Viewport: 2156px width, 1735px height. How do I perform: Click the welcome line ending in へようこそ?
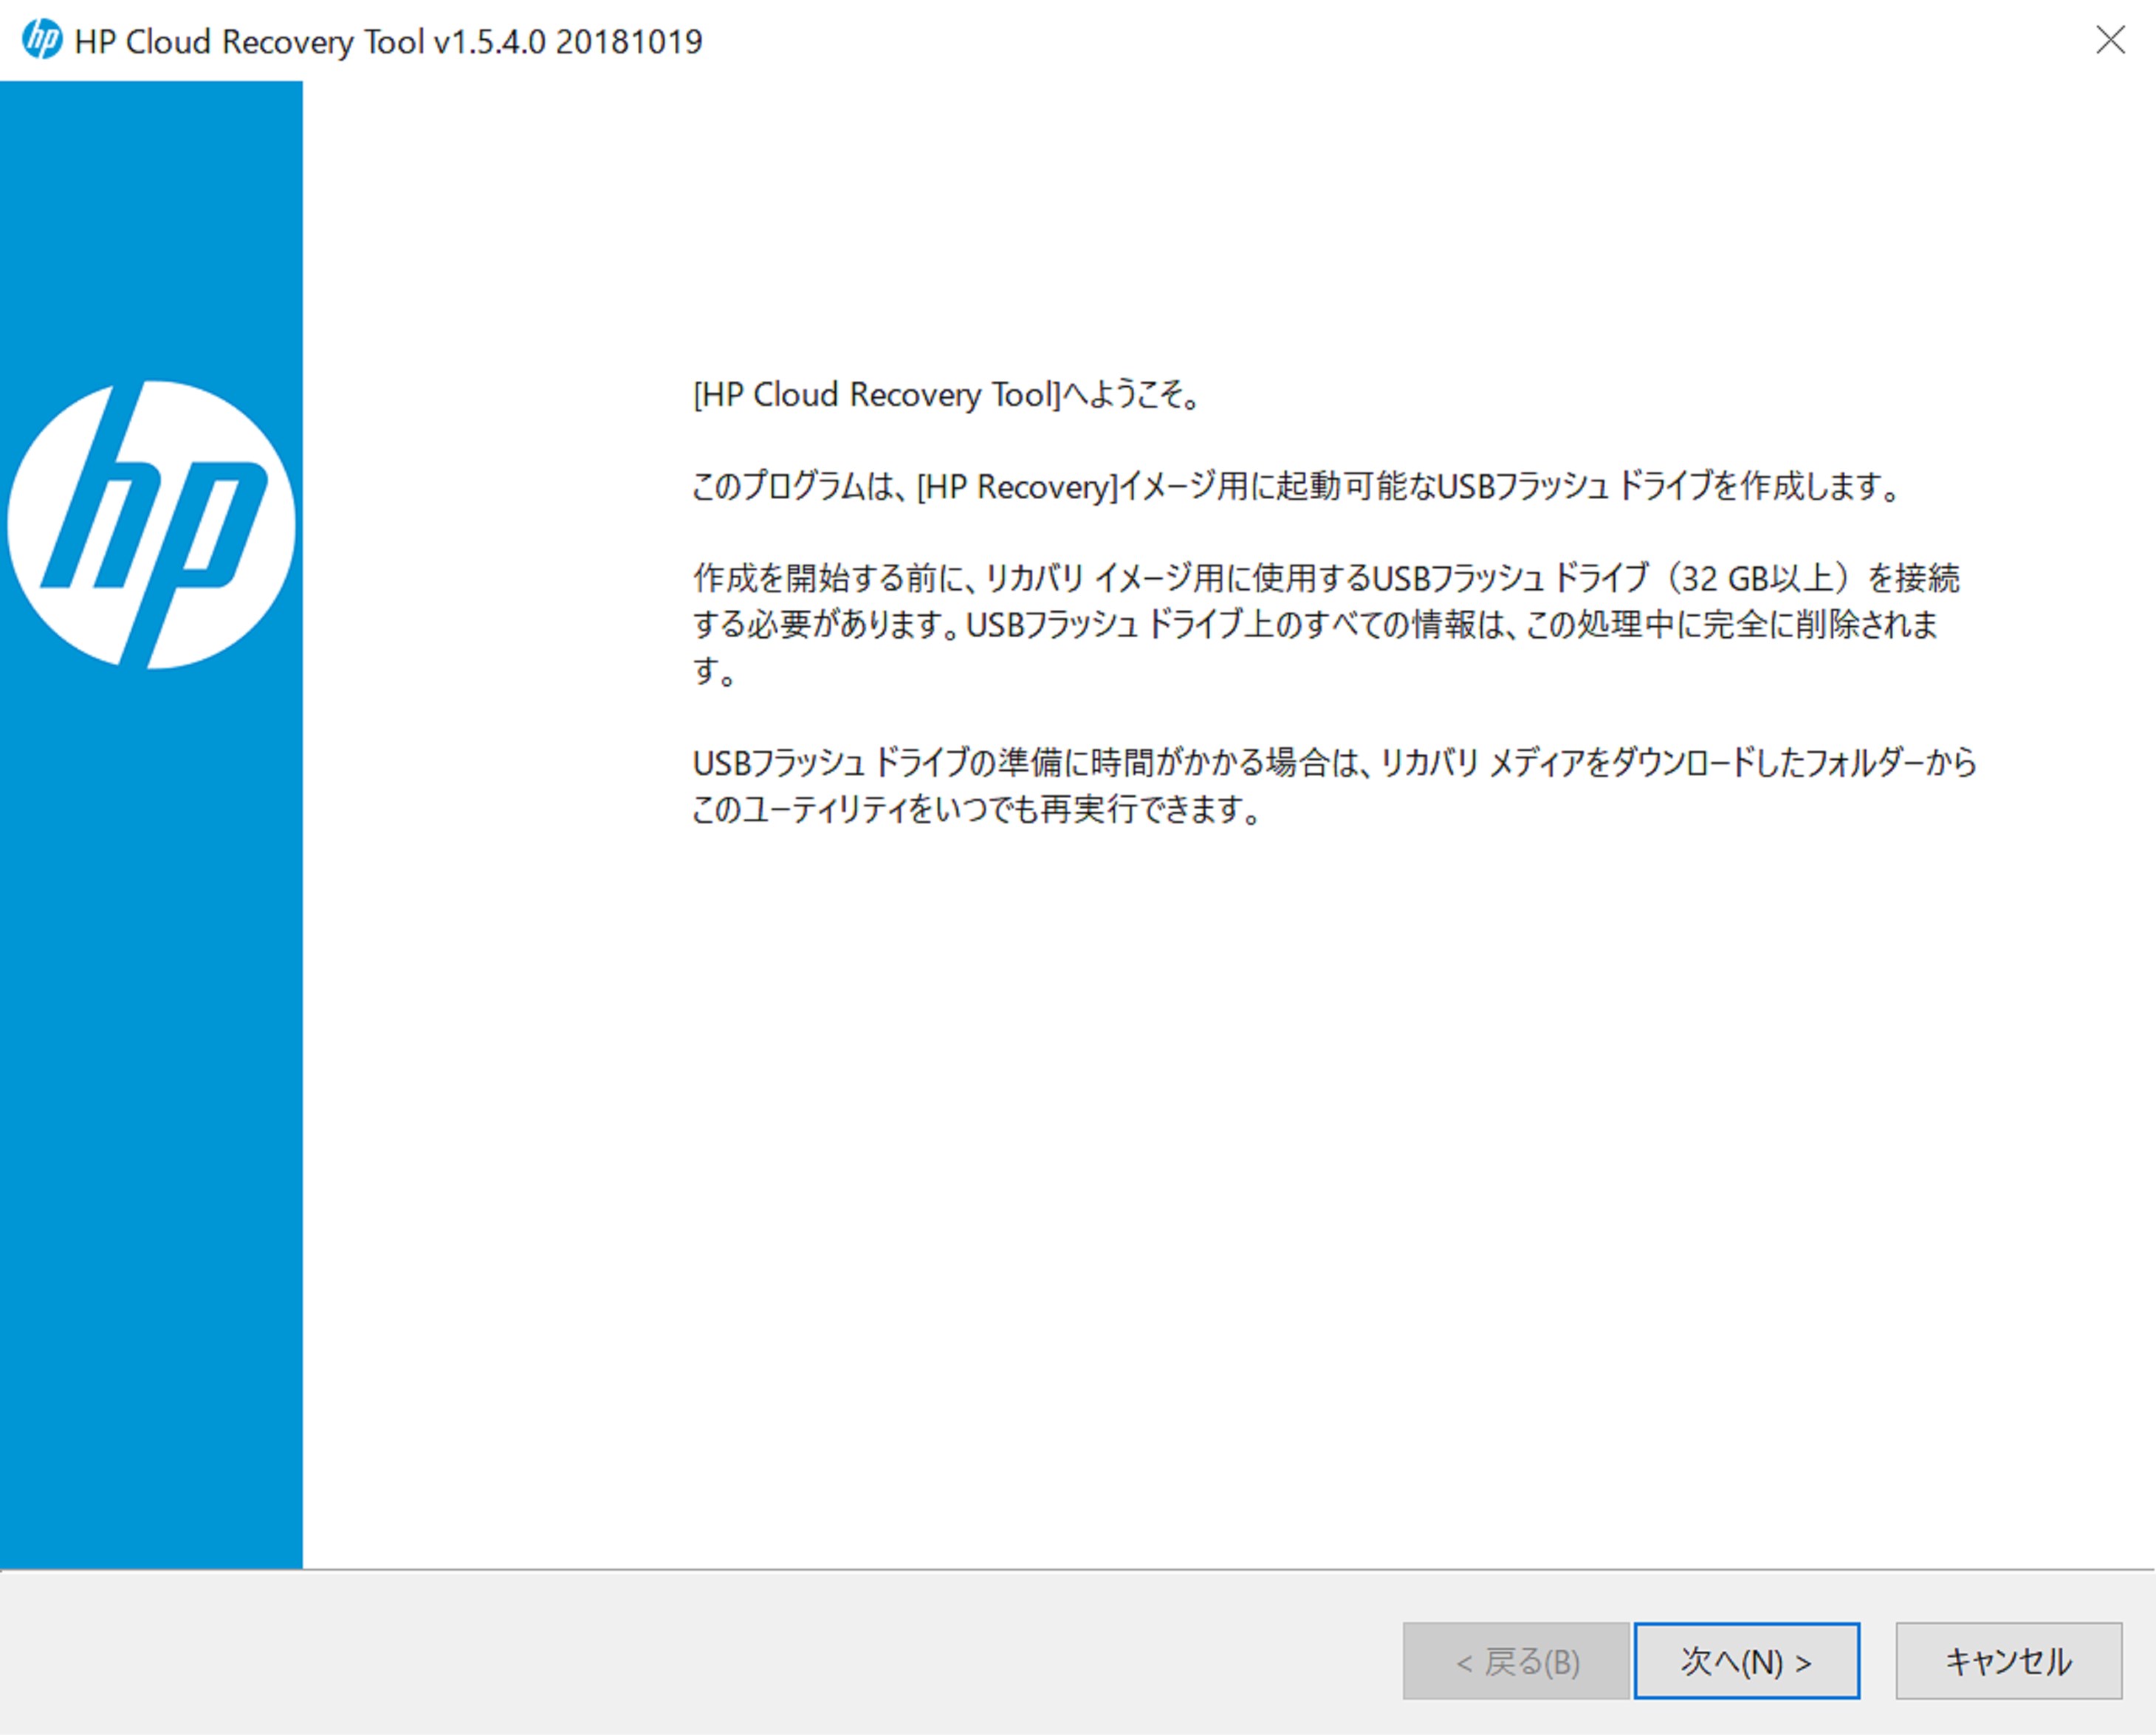pyautogui.click(x=945, y=395)
